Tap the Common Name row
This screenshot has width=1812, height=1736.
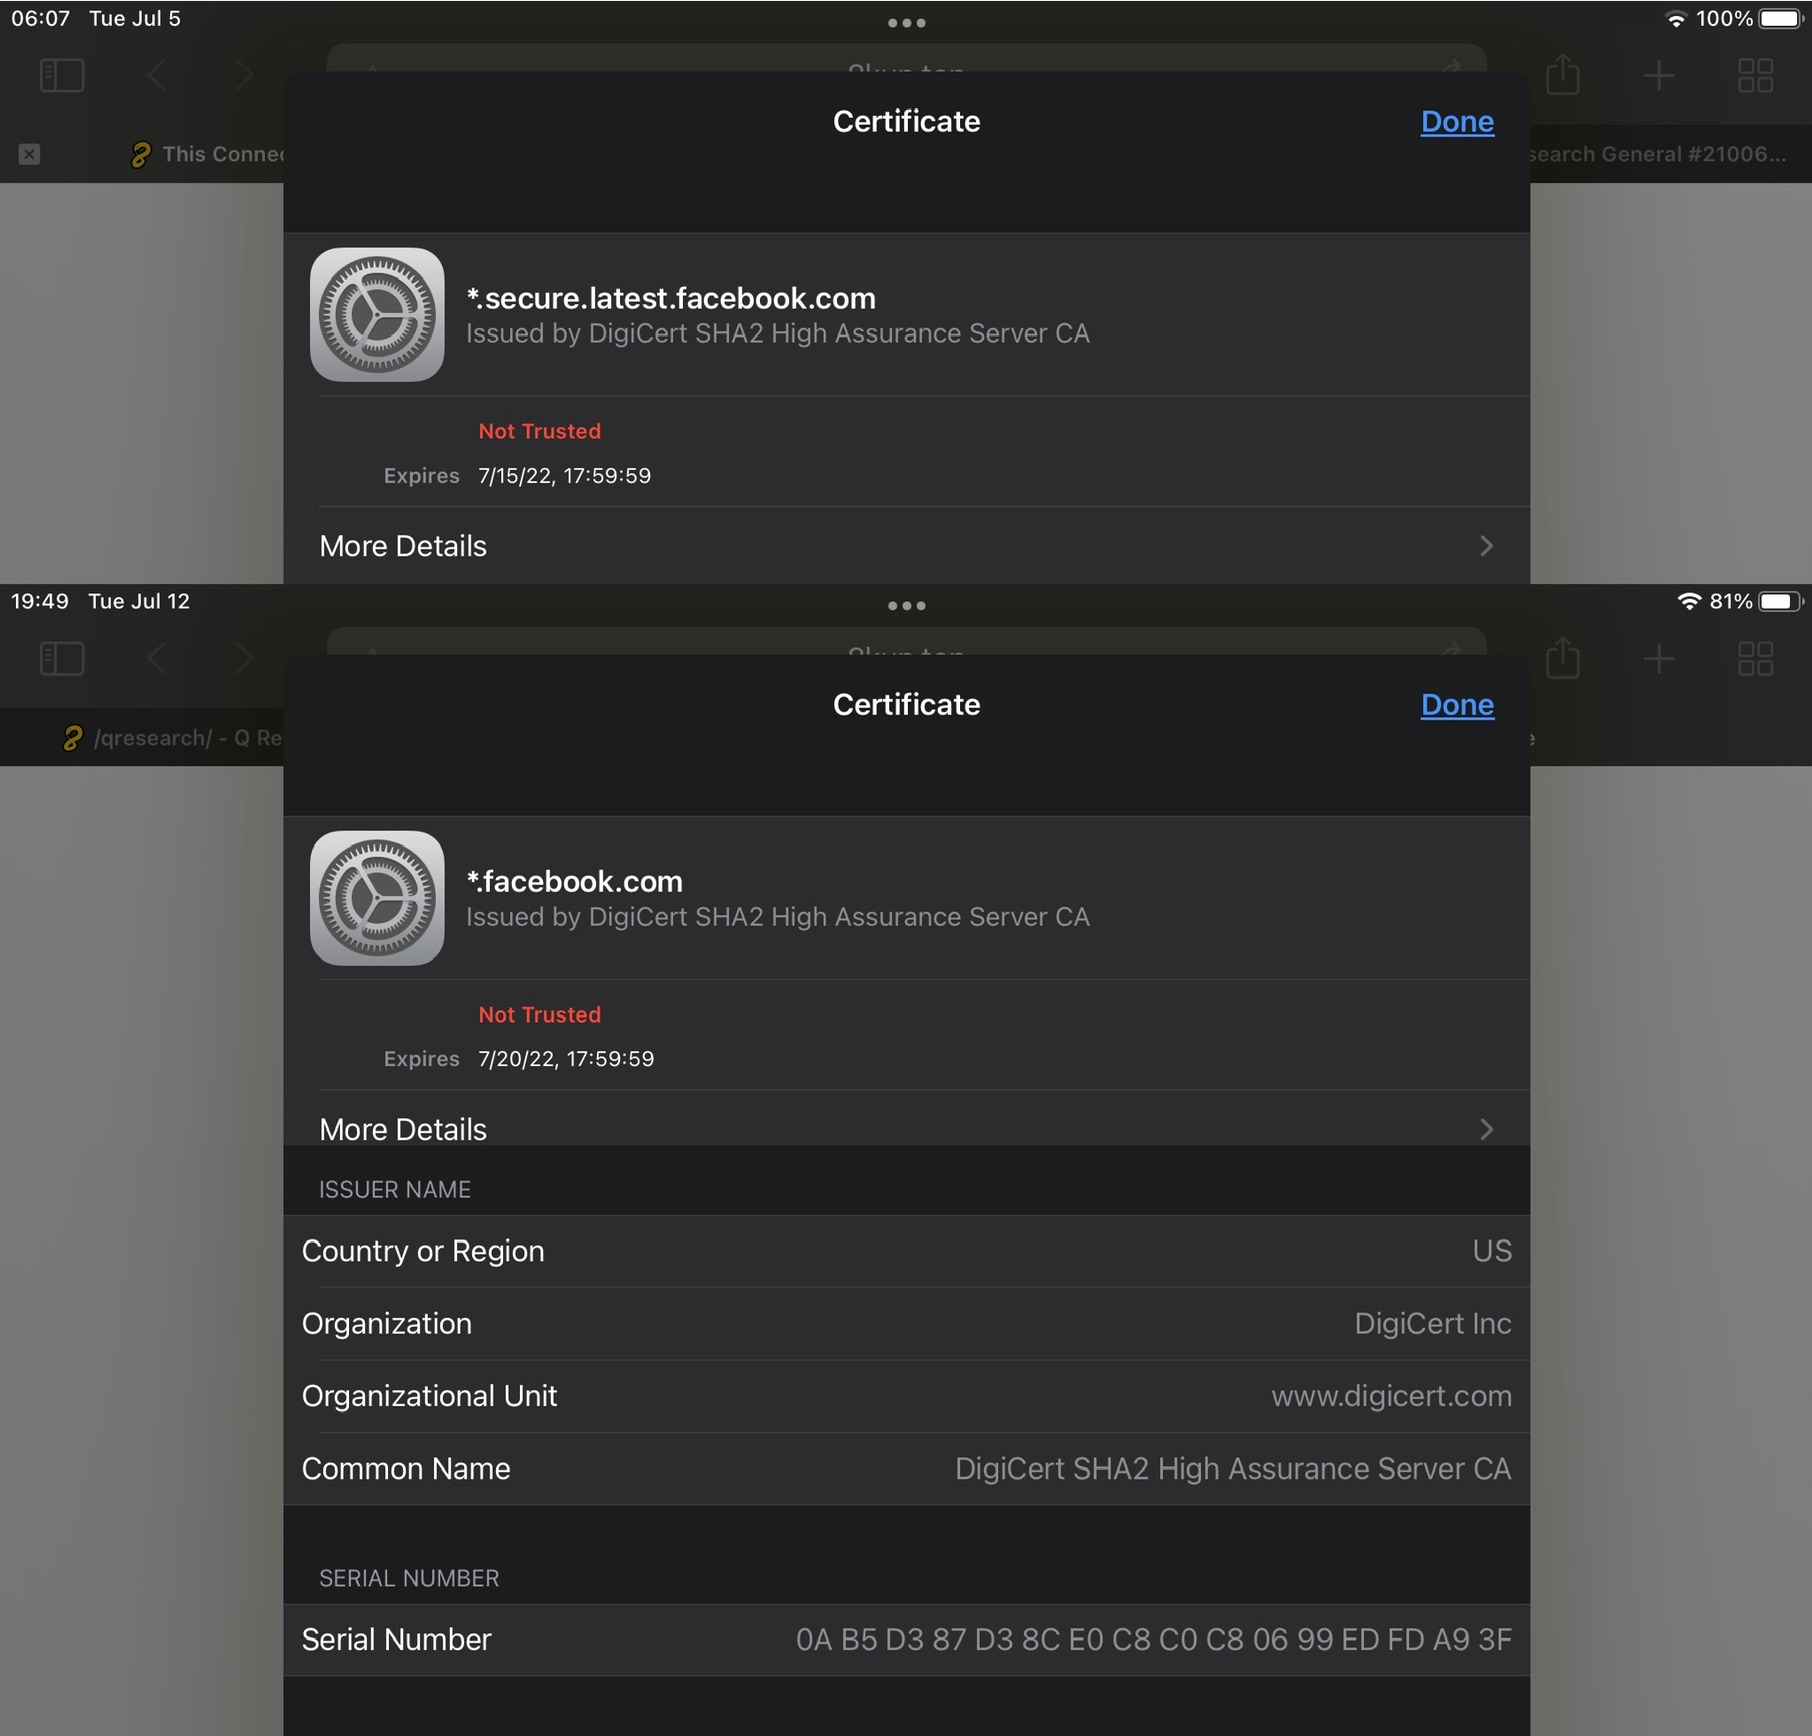point(906,1469)
